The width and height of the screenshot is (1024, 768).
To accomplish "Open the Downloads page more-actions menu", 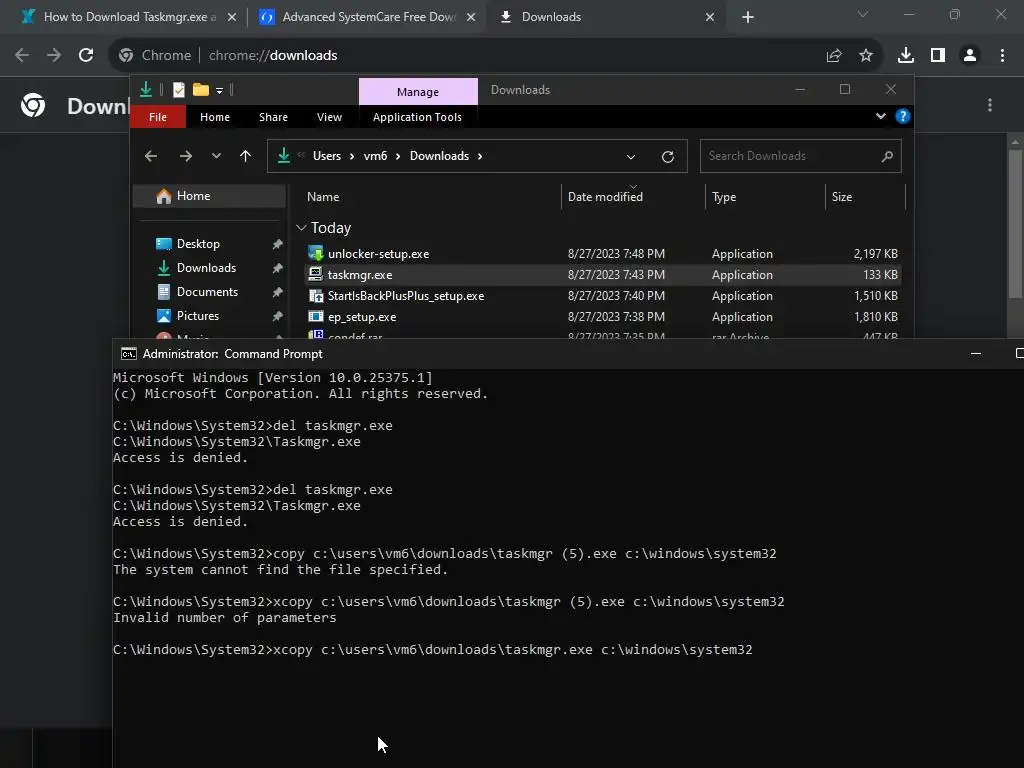I will 990,105.
